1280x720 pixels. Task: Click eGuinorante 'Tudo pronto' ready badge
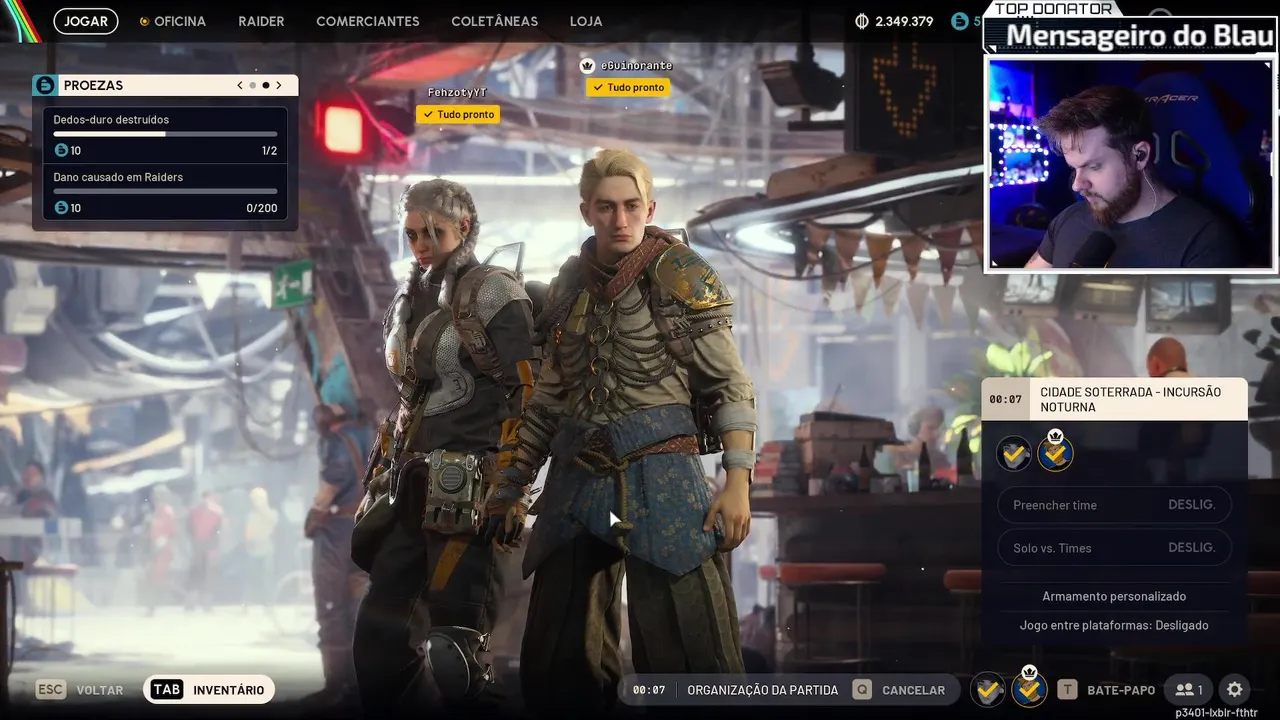(628, 87)
